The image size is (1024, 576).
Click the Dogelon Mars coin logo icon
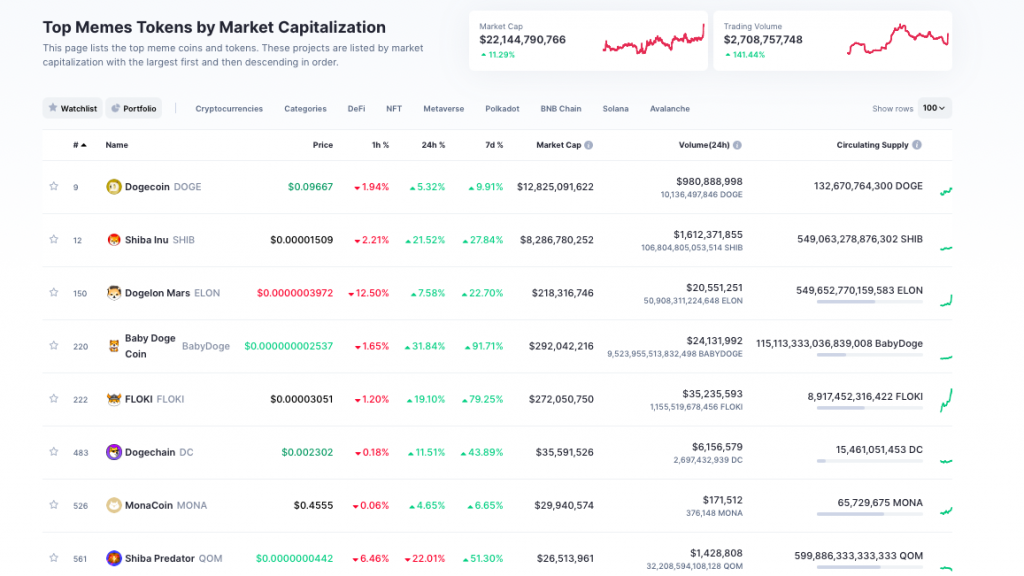114,293
